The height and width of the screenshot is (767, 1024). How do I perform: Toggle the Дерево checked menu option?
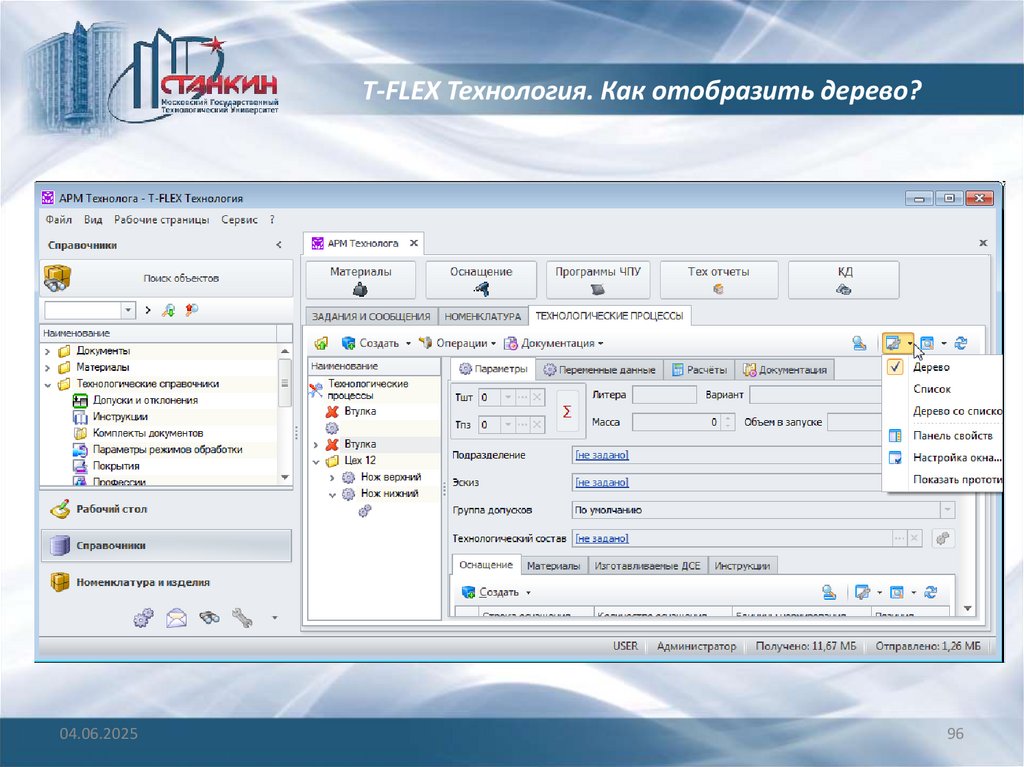point(942,367)
